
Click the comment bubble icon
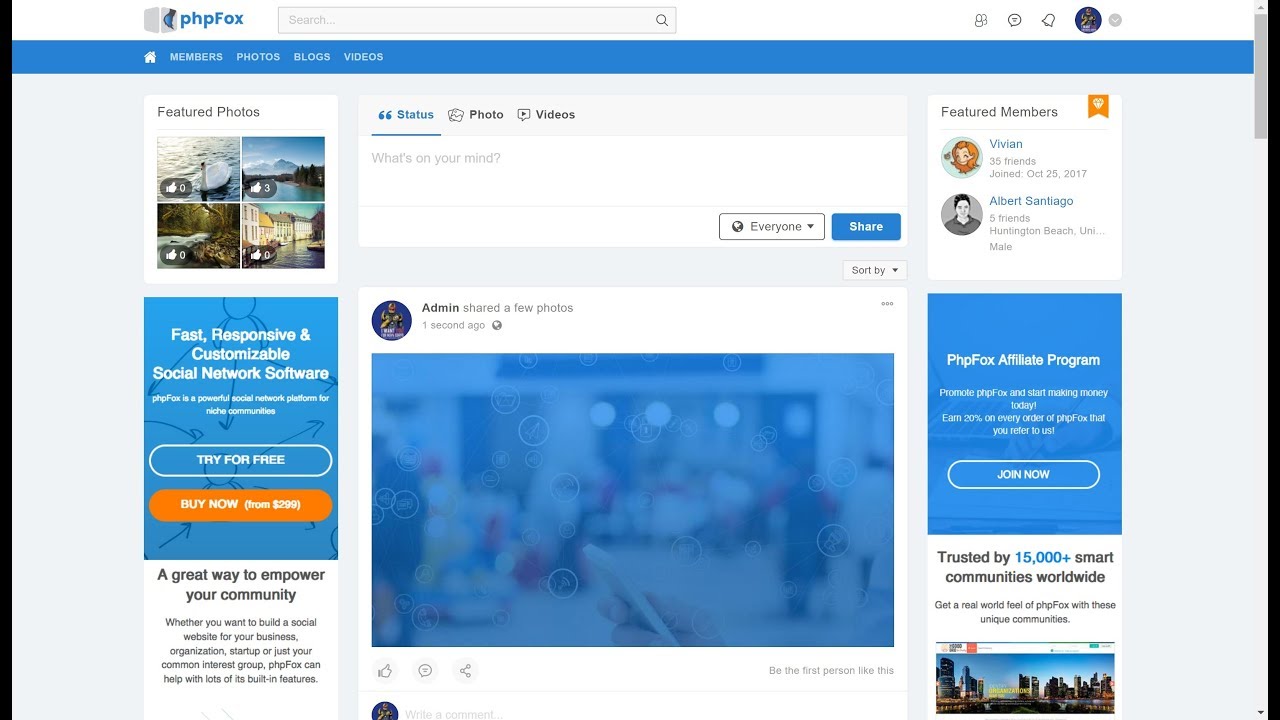pos(425,670)
